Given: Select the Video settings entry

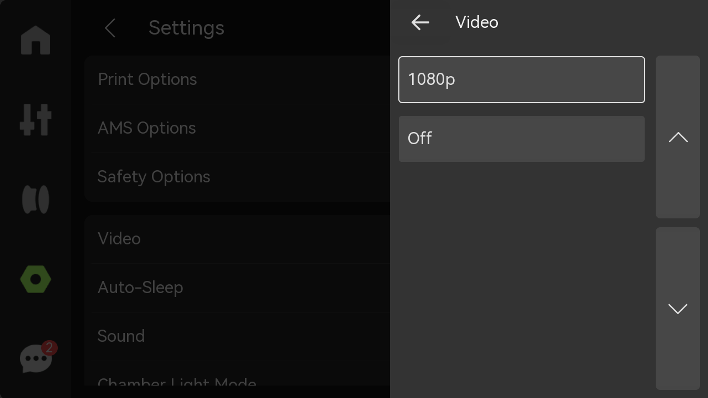Looking at the screenshot, I should (237, 239).
